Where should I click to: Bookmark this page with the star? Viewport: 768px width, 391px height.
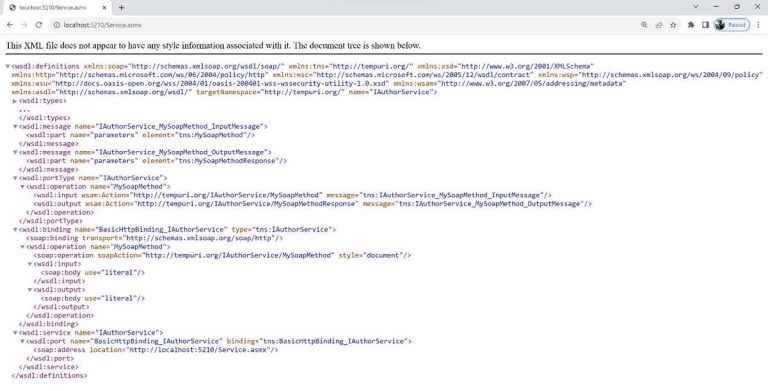tap(673, 24)
